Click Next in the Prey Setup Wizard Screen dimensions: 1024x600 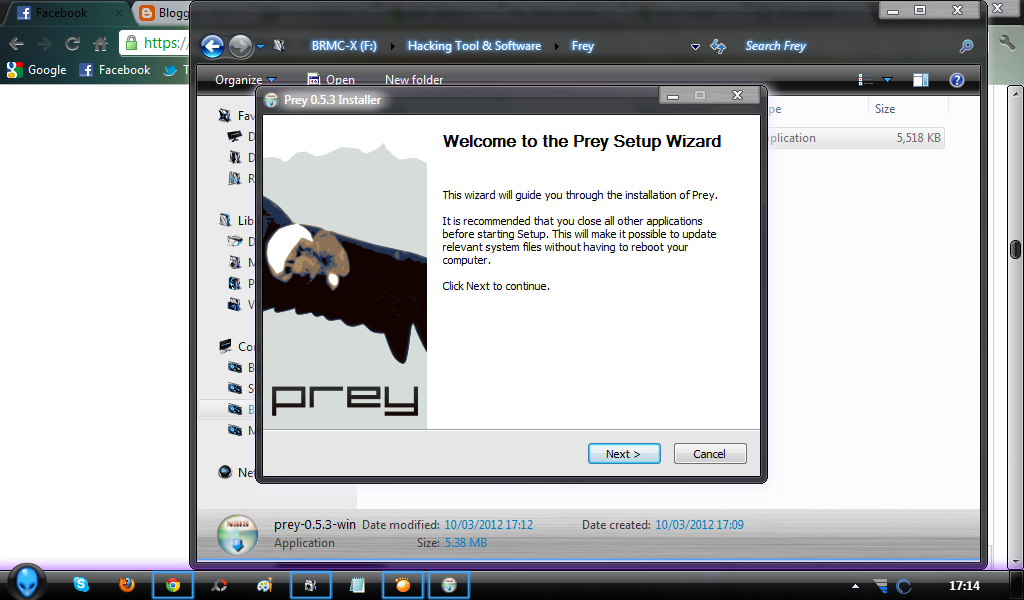(624, 454)
